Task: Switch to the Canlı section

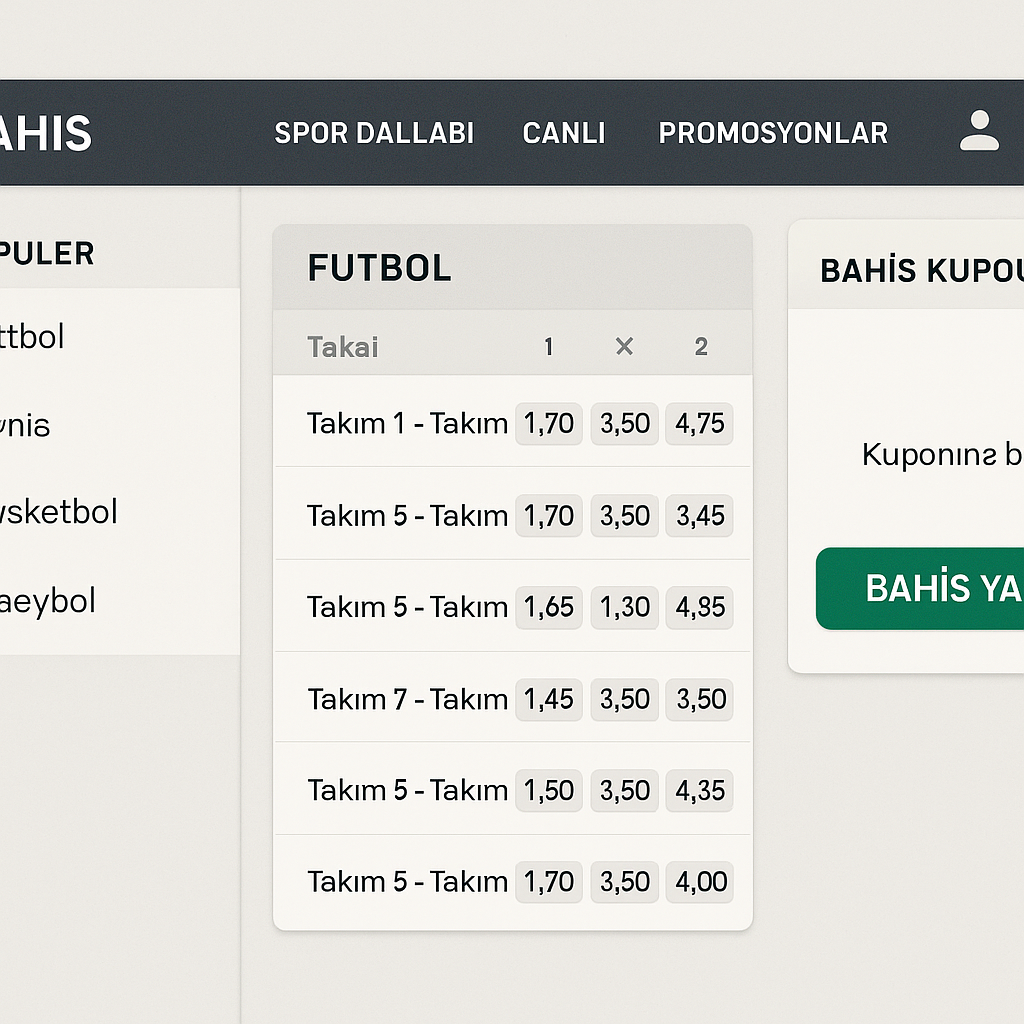Action: pos(564,133)
